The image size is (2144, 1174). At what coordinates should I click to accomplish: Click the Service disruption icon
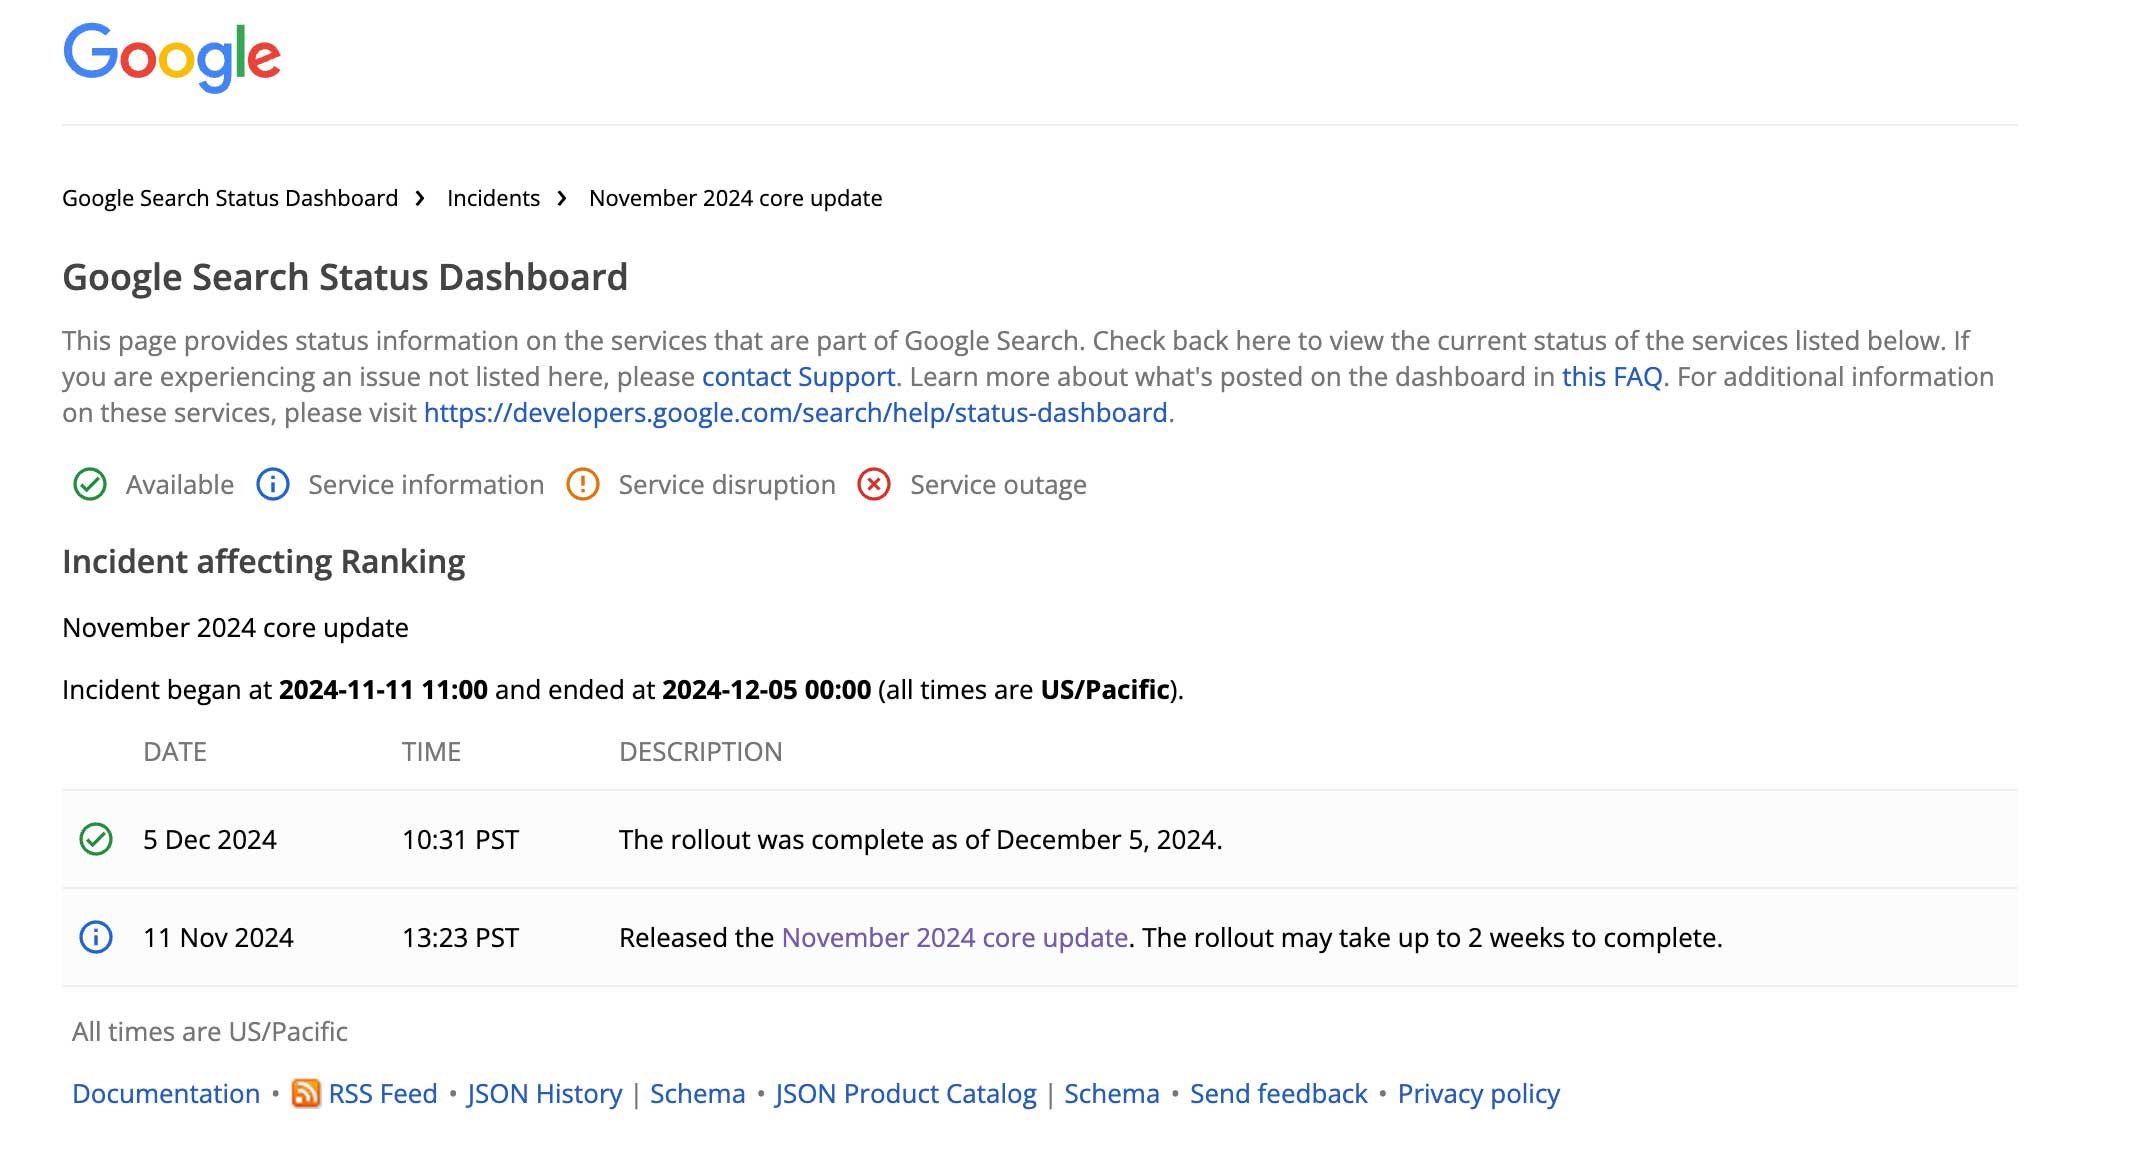(586, 484)
